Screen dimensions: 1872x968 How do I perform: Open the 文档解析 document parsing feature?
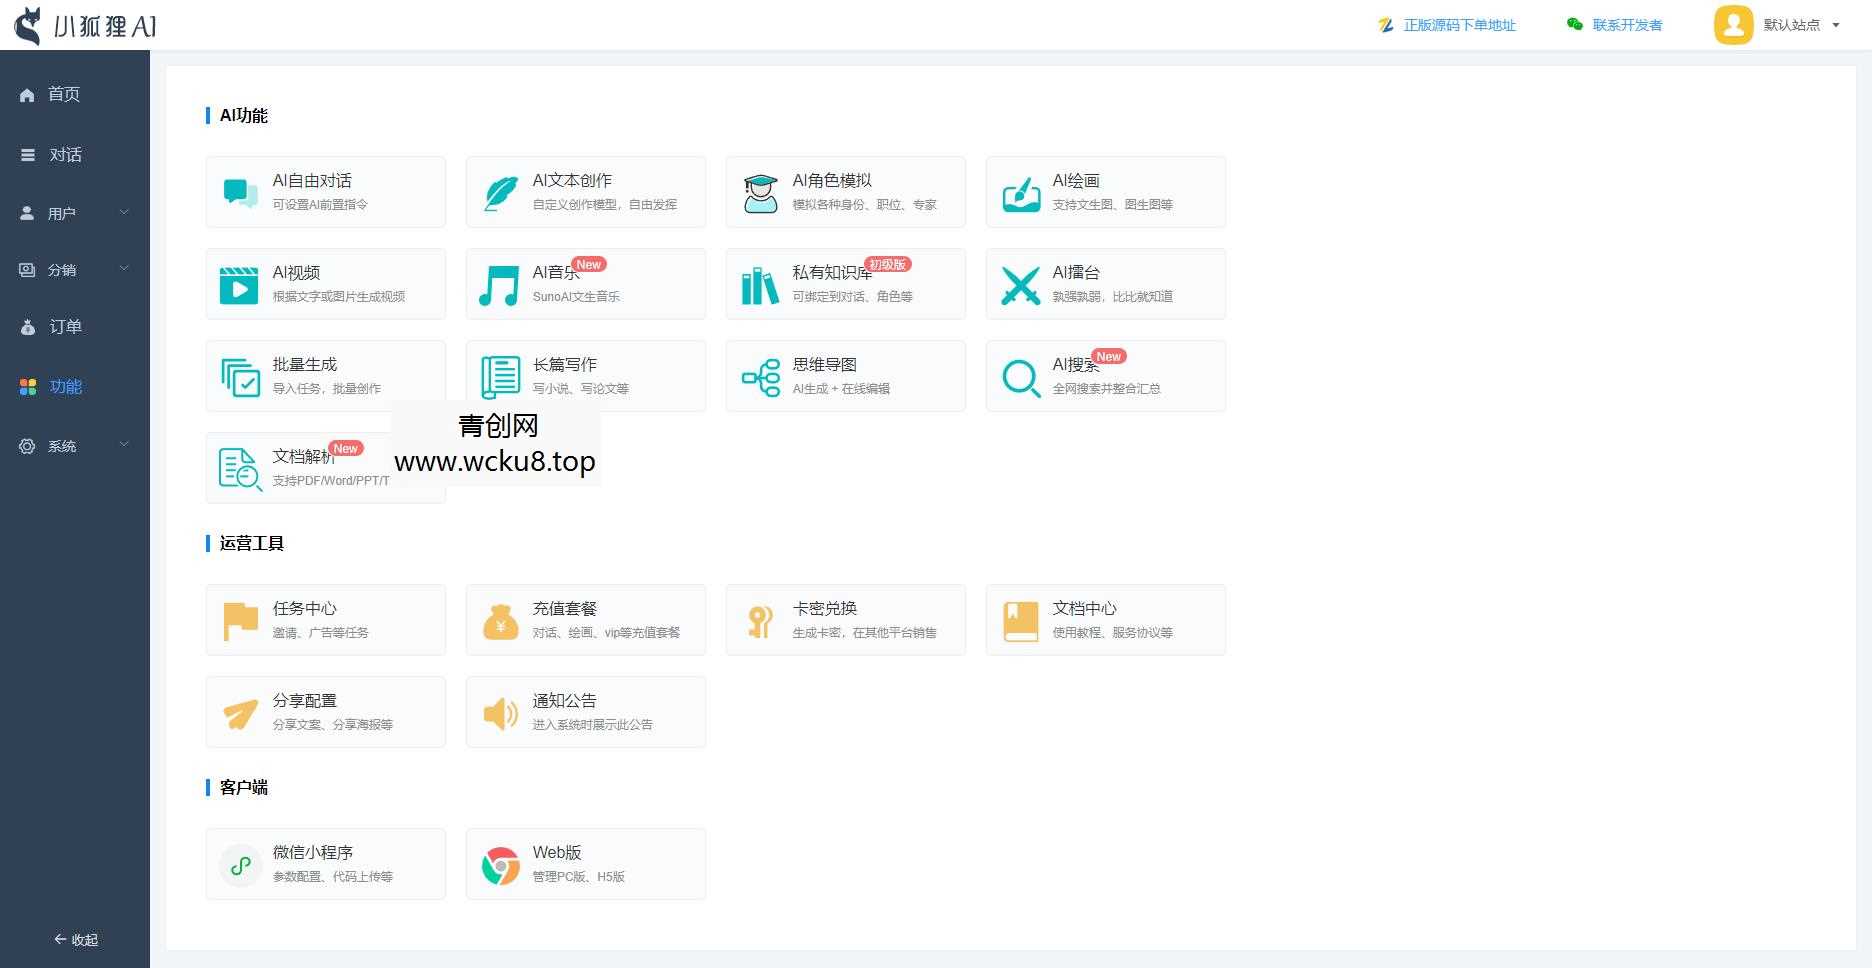[325, 467]
